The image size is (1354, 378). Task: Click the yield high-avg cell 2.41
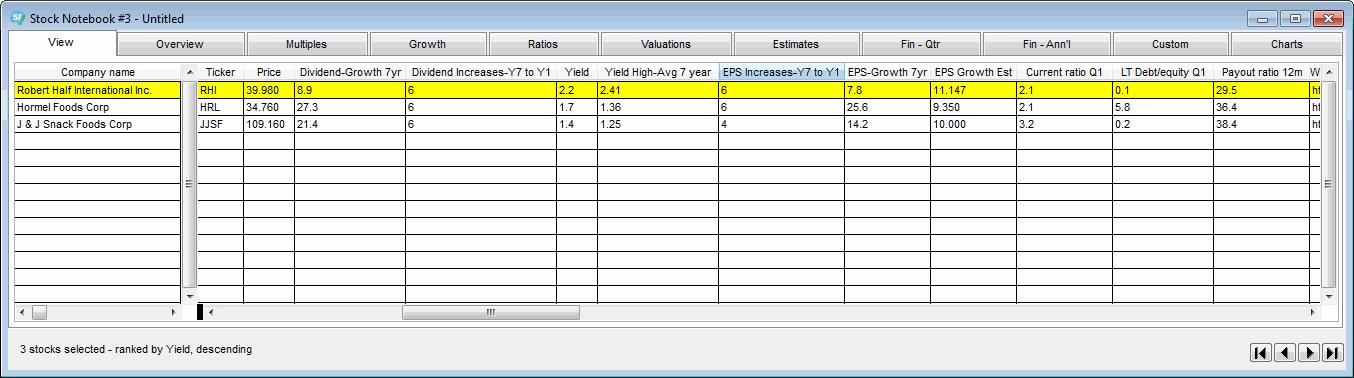click(x=658, y=90)
